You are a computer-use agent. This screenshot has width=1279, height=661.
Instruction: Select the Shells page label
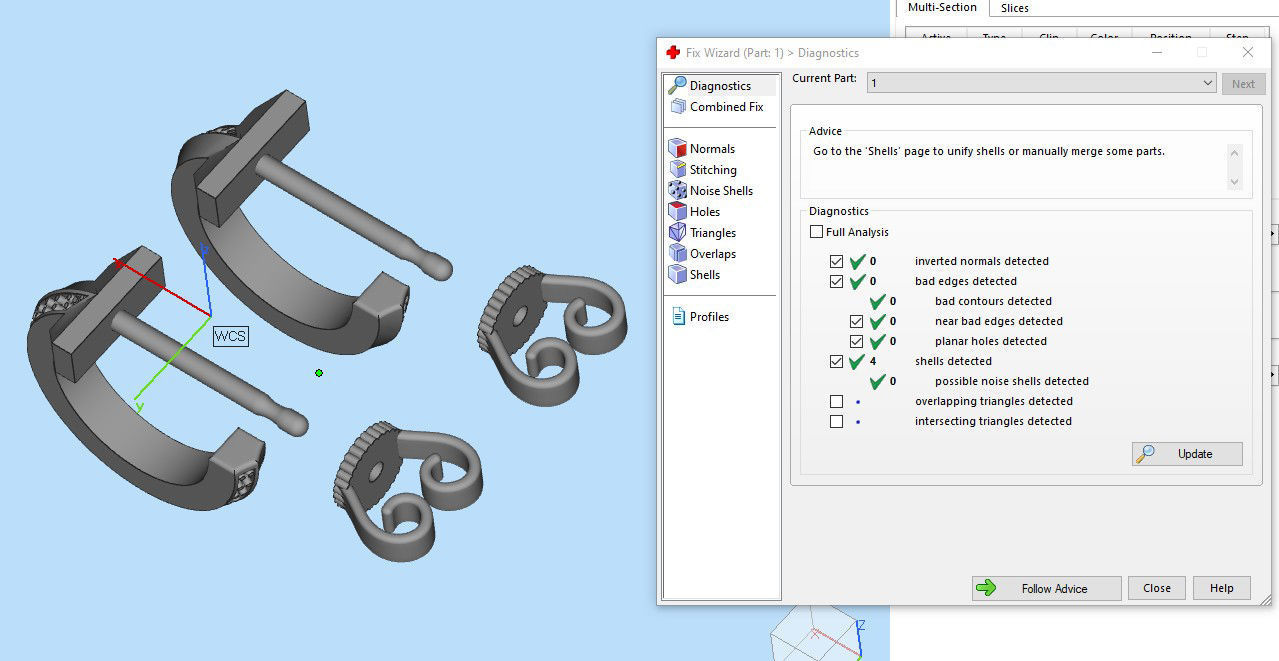point(705,275)
